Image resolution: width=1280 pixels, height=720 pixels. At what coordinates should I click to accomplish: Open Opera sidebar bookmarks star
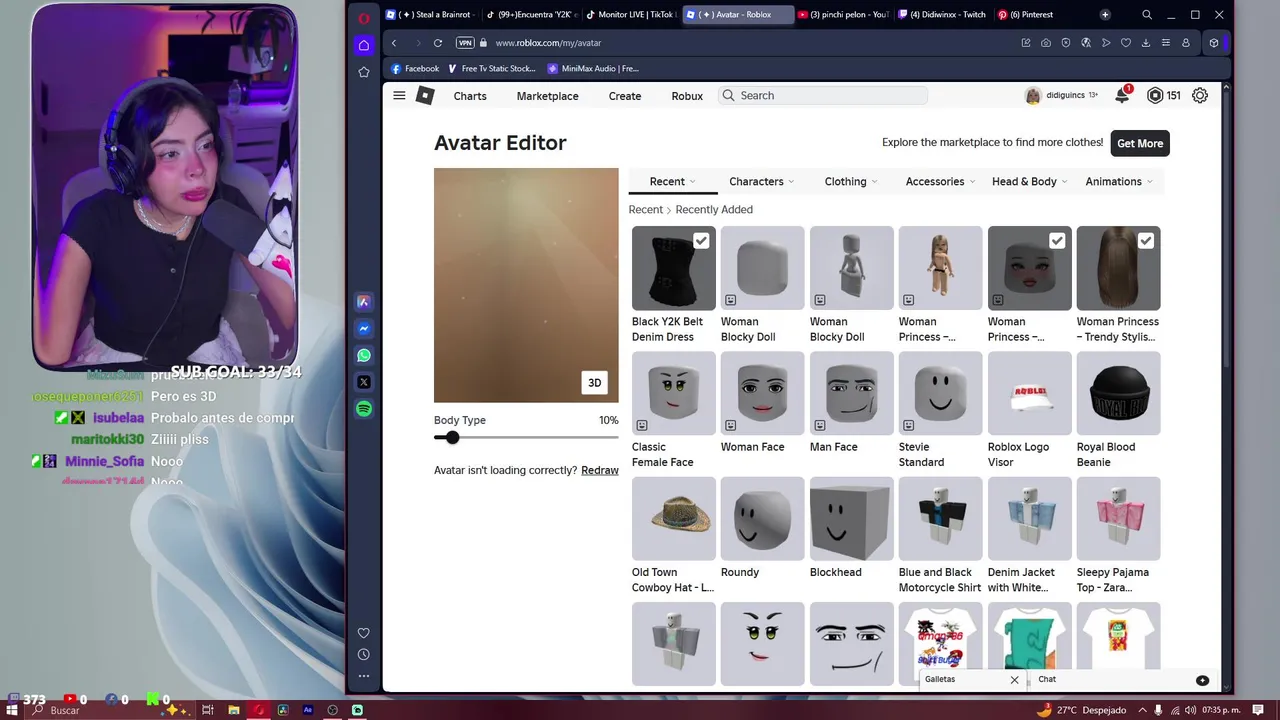point(364,72)
